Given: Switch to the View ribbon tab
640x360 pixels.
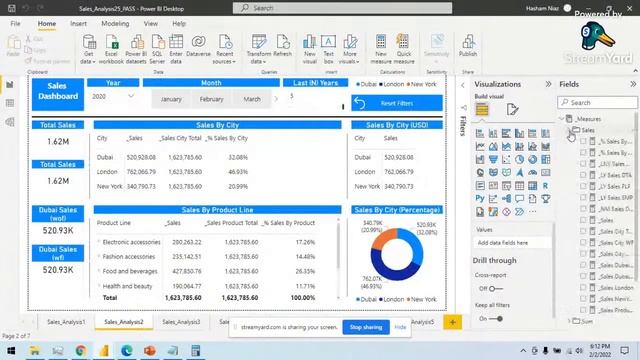Looking at the screenshot, I should (x=151, y=24).
